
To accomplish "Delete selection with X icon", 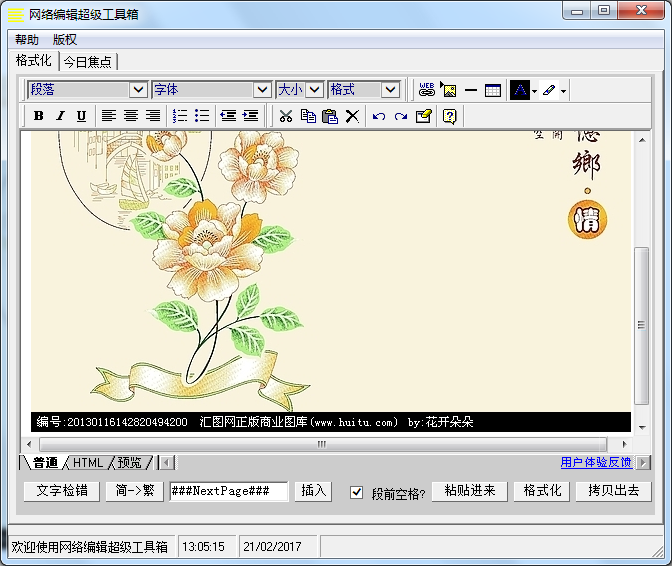I will [352, 116].
